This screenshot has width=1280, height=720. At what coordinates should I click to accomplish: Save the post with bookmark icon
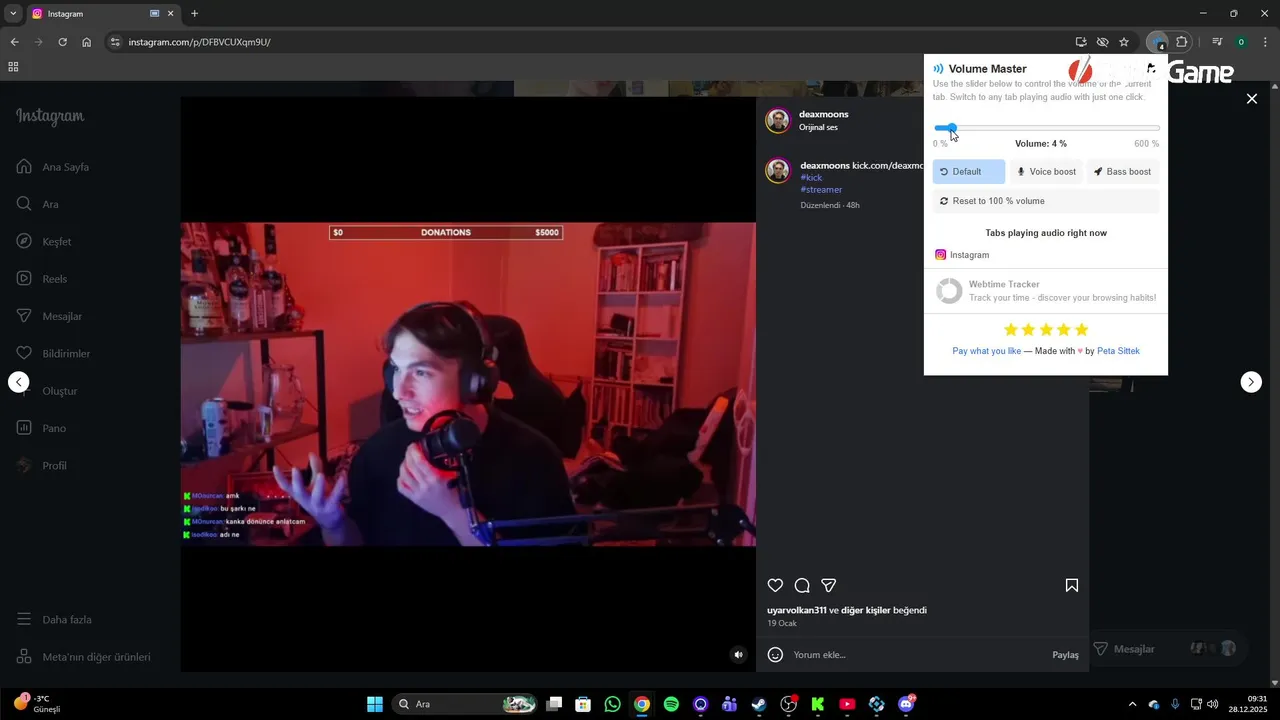(x=1072, y=585)
